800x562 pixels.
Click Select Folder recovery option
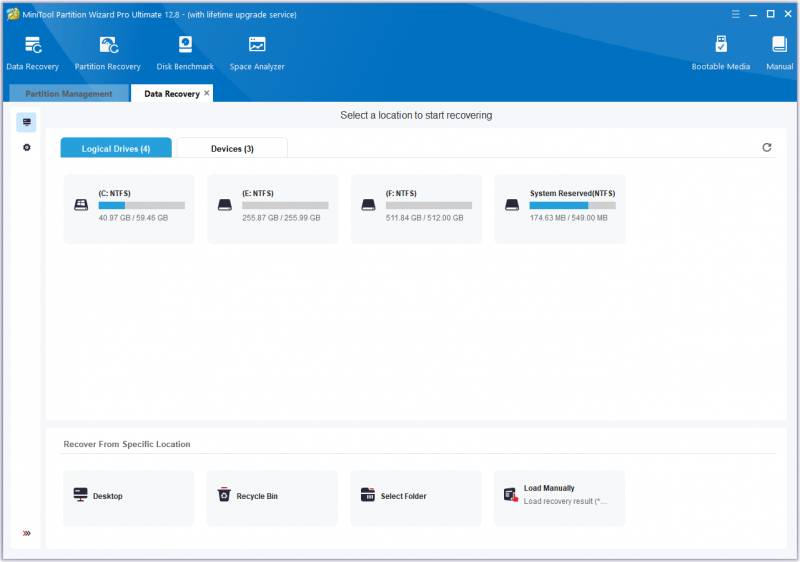click(416, 498)
